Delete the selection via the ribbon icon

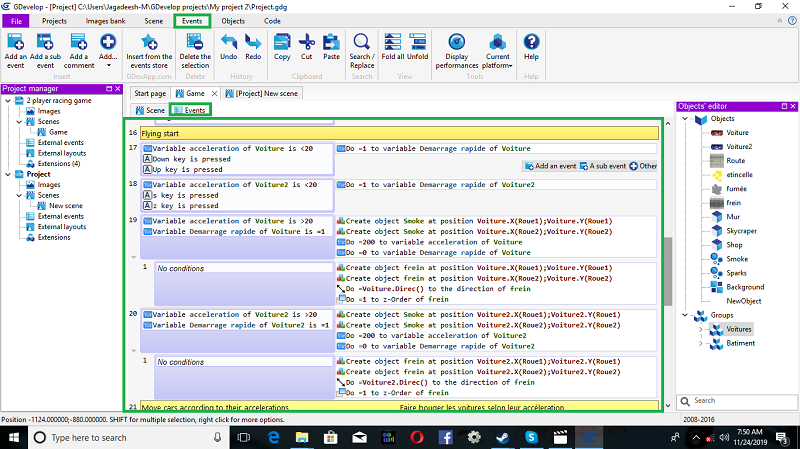coord(196,43)
